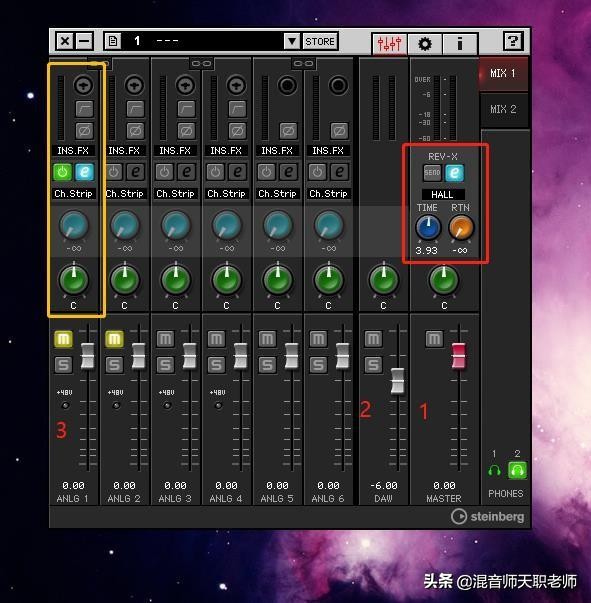The image size is (591, 603).
Task: Click the ANLG 1 pan knob
Action: [73, 280]
